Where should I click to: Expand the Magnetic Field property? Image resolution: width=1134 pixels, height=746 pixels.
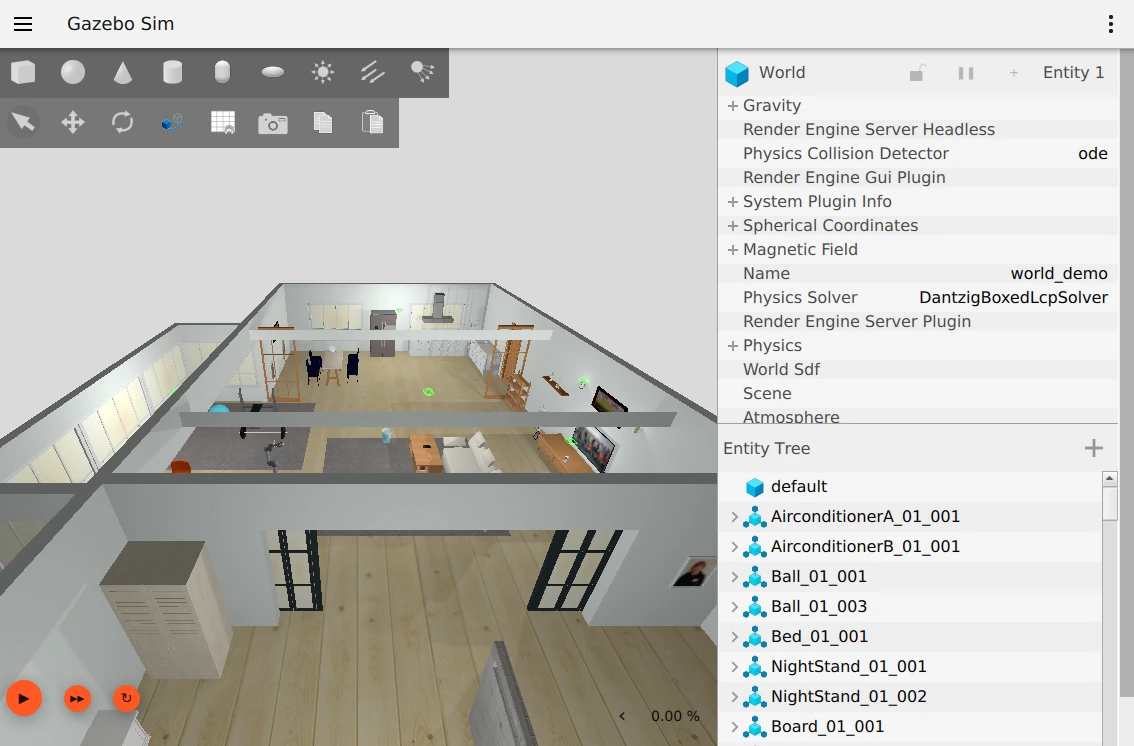click(733, 249)
